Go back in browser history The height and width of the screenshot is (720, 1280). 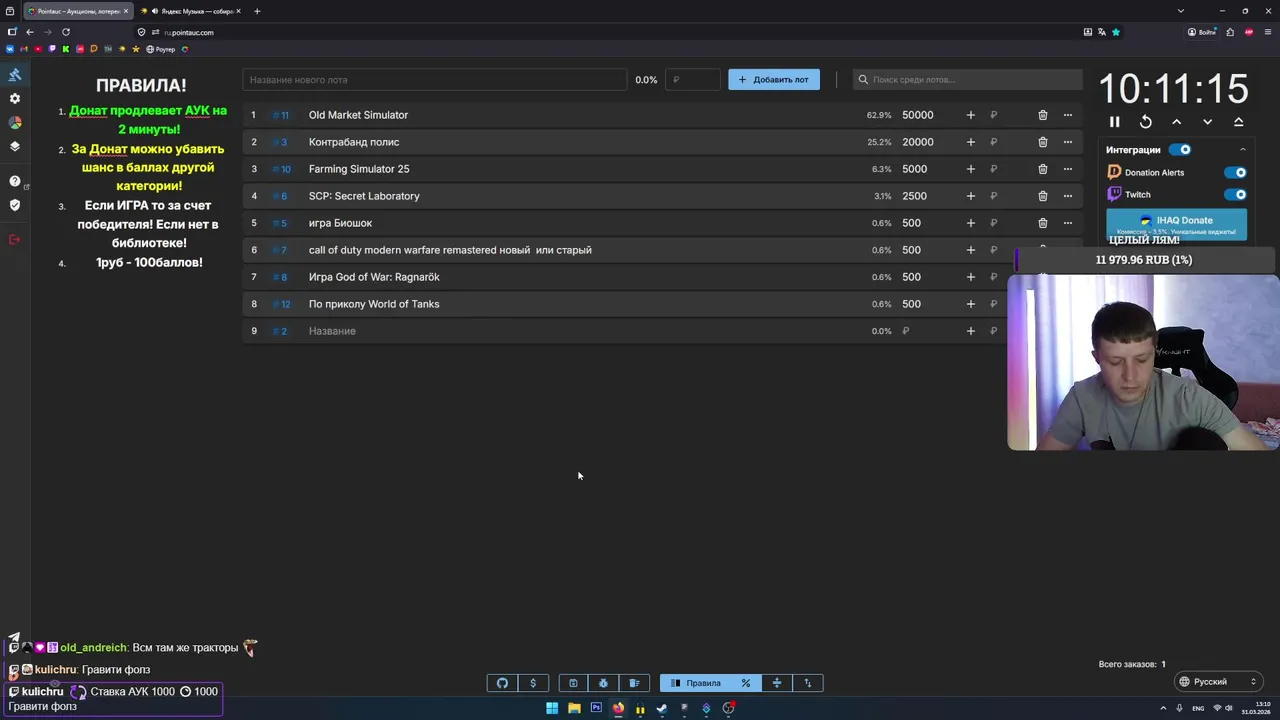[30, 32]
